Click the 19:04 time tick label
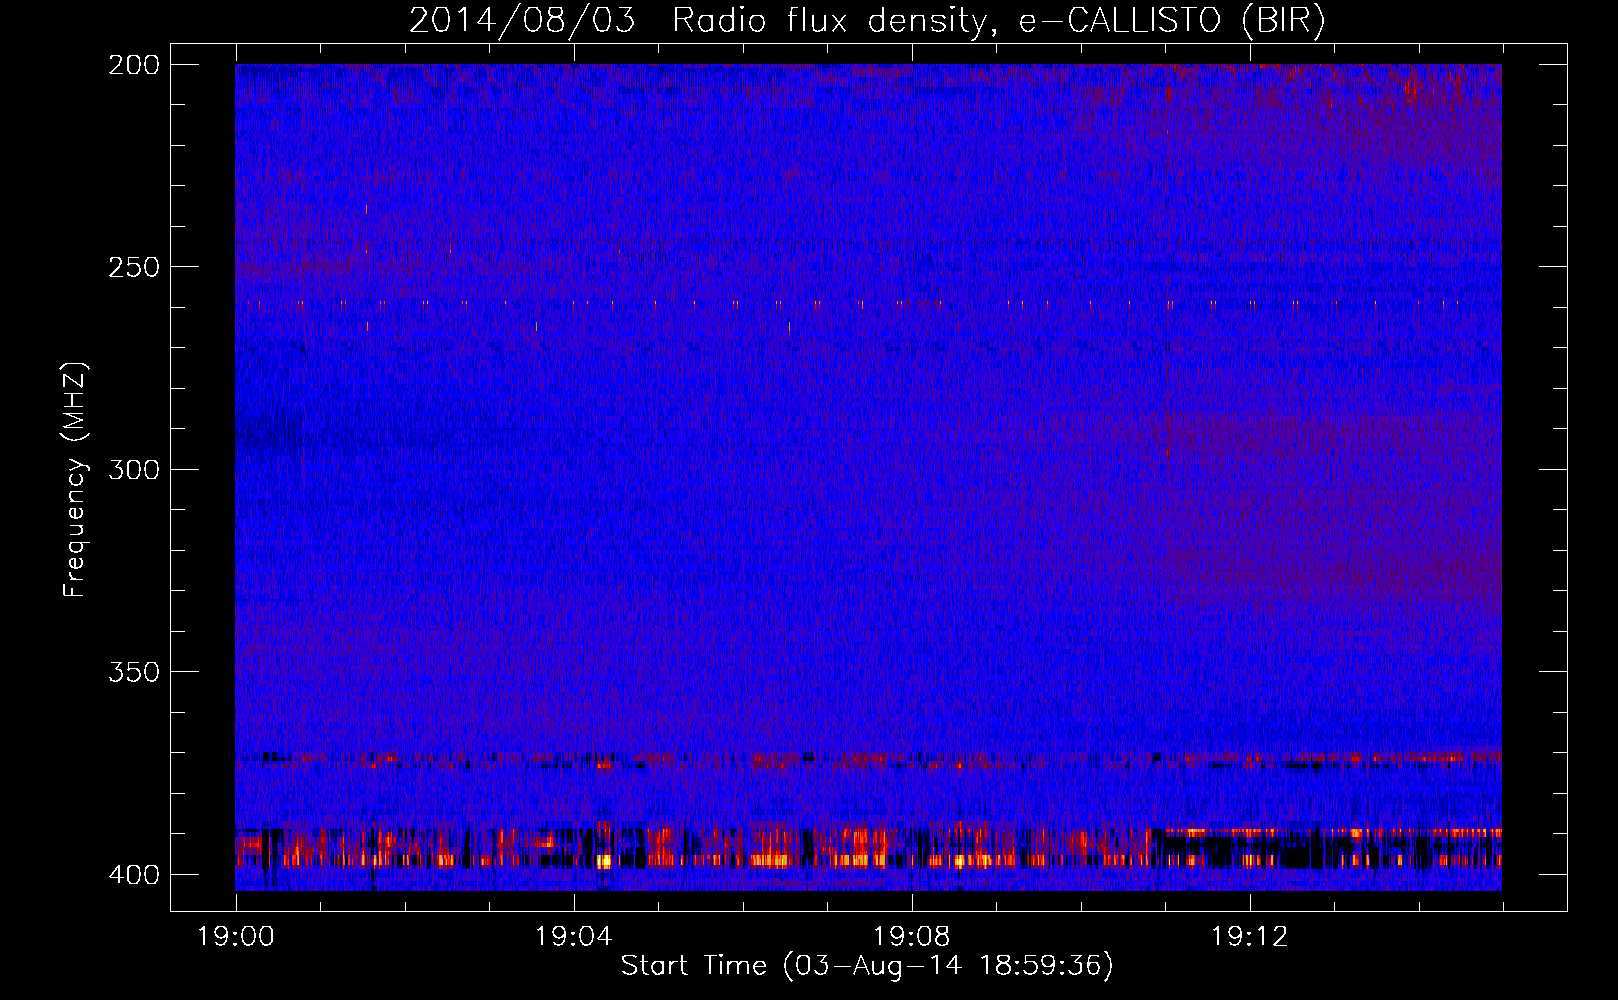Screen dimensions: 1618x1000 (x=574, y=937)
